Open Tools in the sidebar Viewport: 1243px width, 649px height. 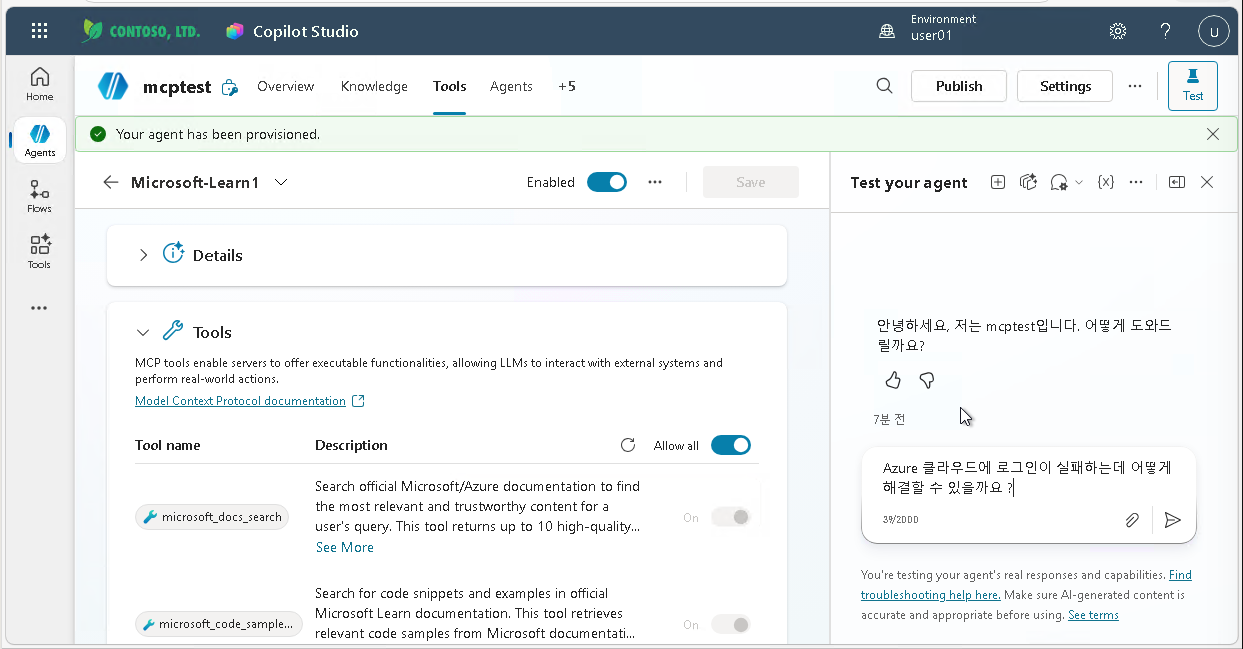click(x=40, y=252)
